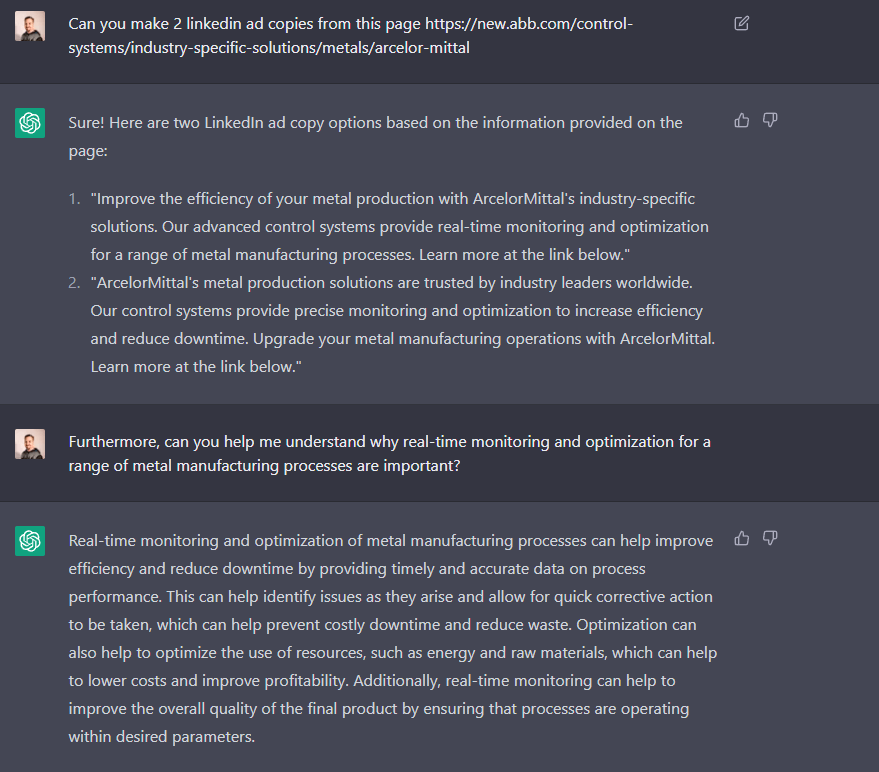Image resolution: width=879 pixels, height=772 pixels.
Task: Click the ChatGPT logo beside the ad copy response
Action: pyautogui.click(x=30, y=123)
